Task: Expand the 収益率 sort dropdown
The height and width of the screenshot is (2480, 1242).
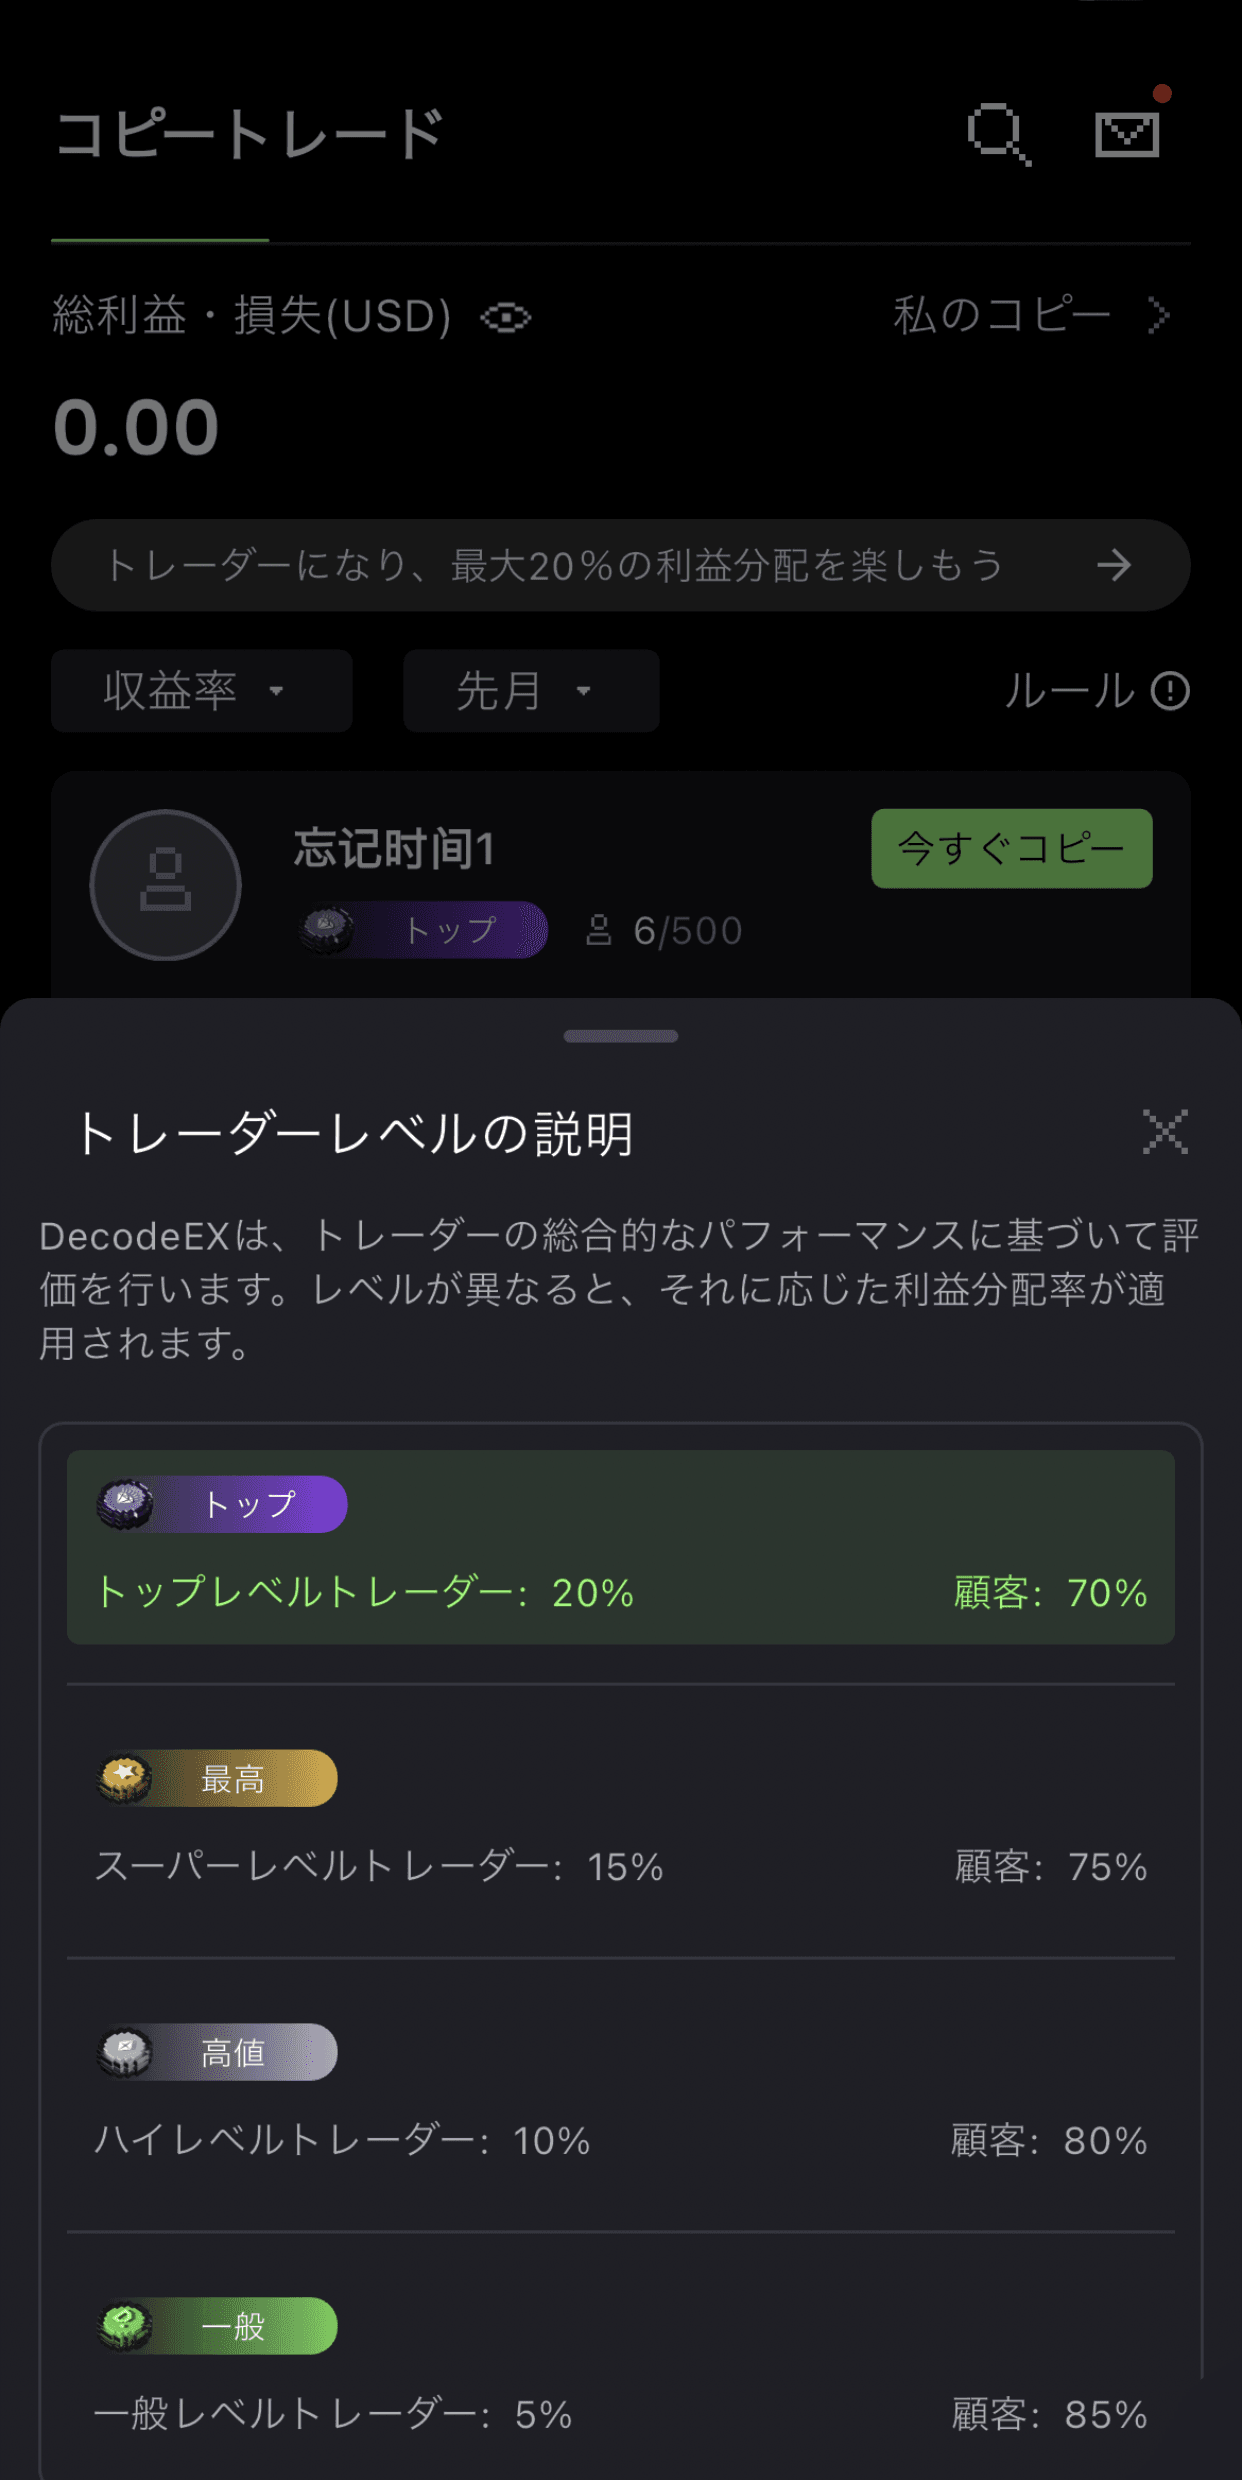Action: [x=202, y=691]
